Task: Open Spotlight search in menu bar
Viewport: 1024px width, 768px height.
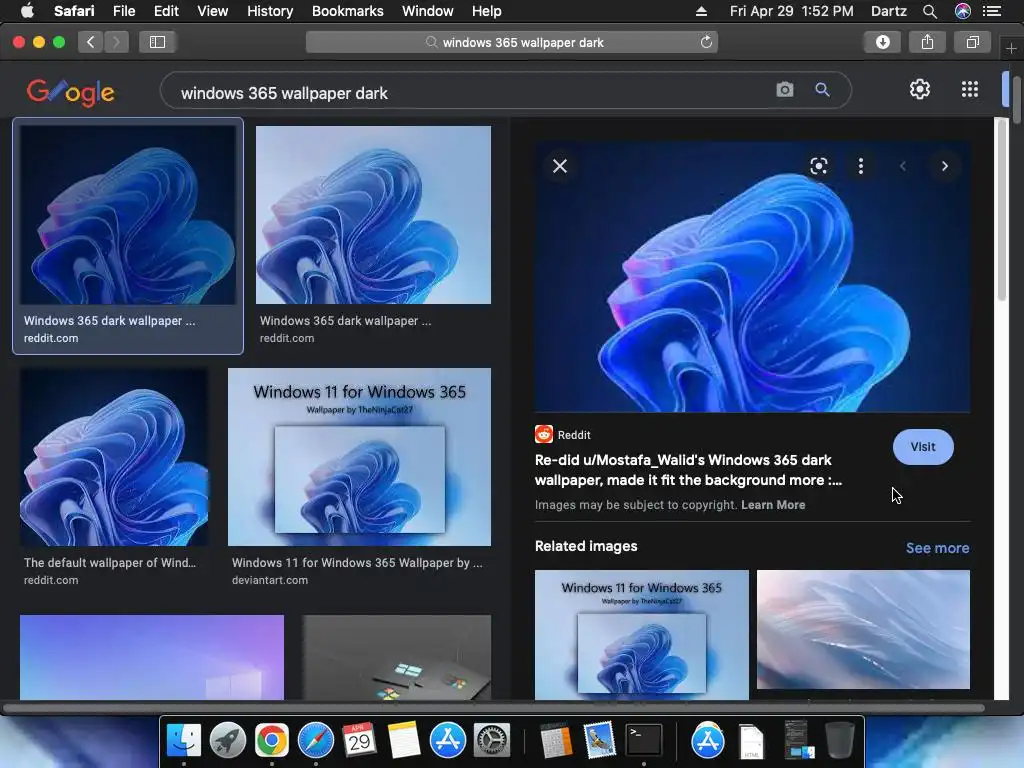Action: 930,11
